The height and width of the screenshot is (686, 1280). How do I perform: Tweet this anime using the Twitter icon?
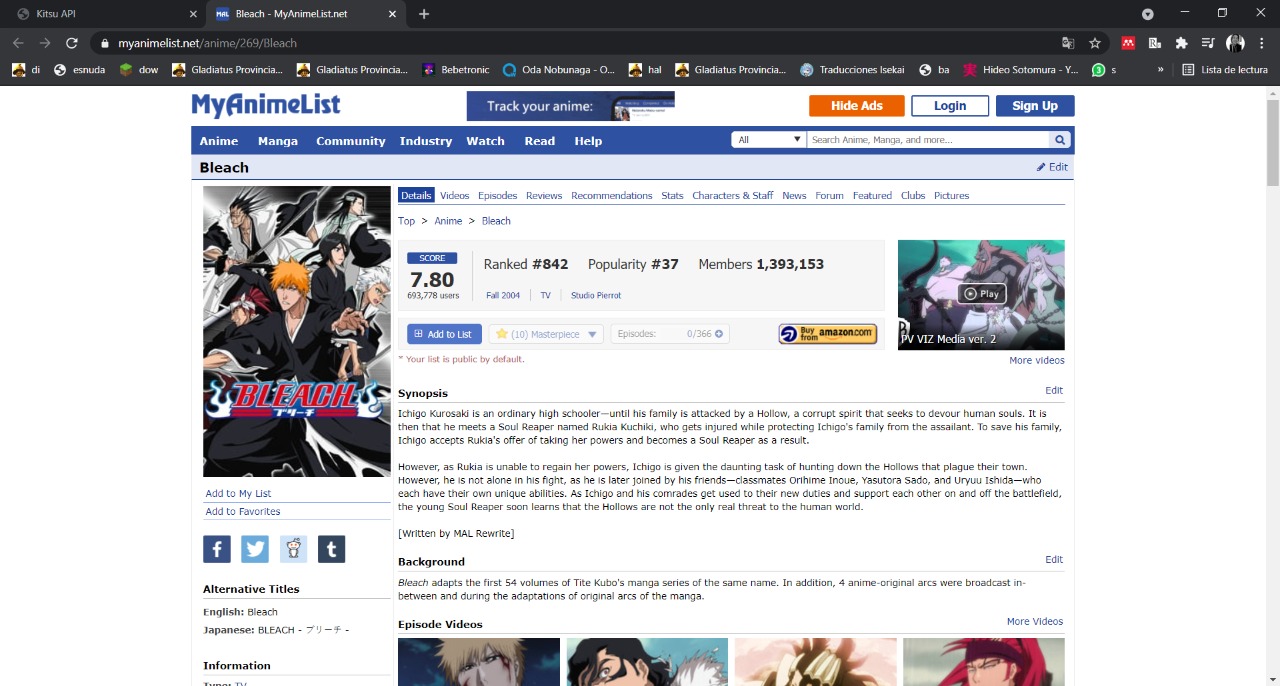click(254, 548)
